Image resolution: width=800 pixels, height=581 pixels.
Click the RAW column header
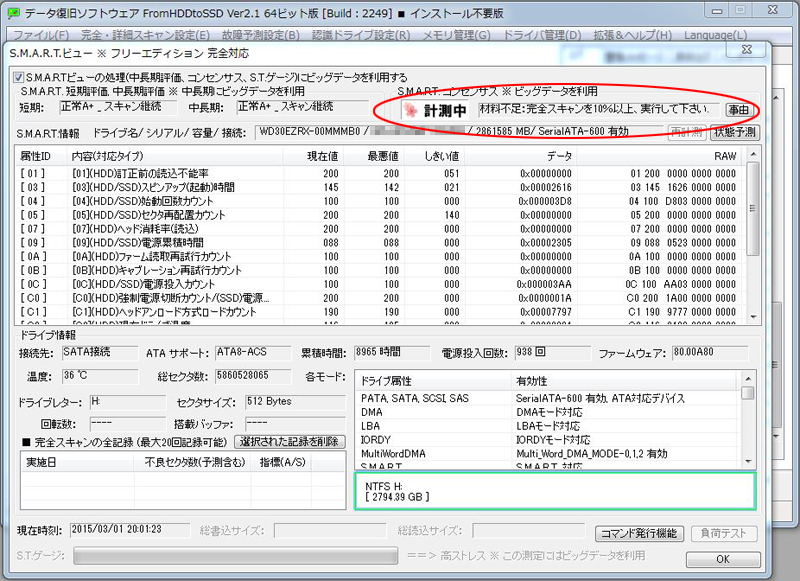click(724, 157)
